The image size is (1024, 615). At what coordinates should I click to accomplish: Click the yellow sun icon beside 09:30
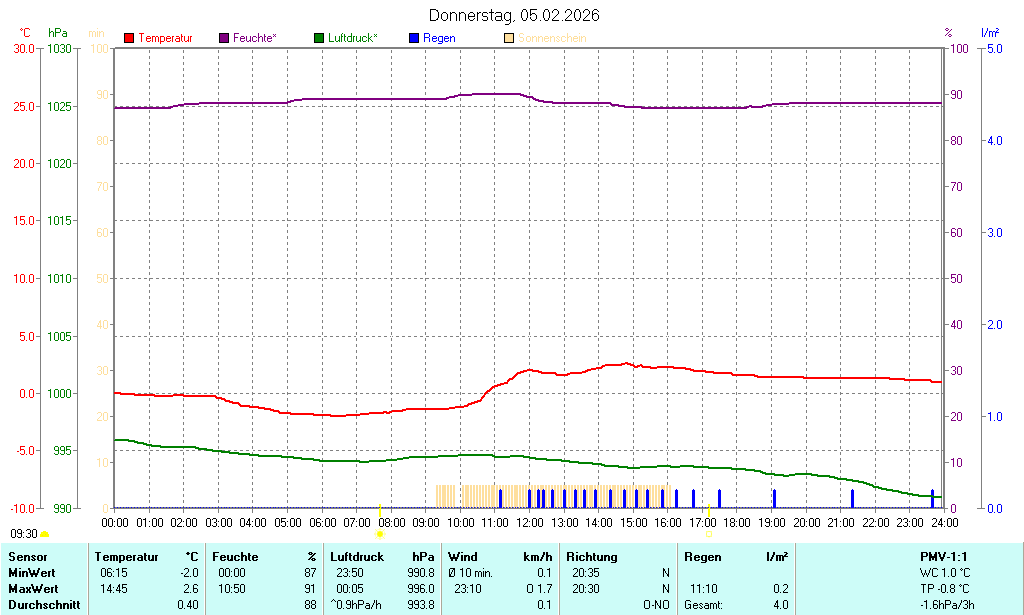(44, 535)
